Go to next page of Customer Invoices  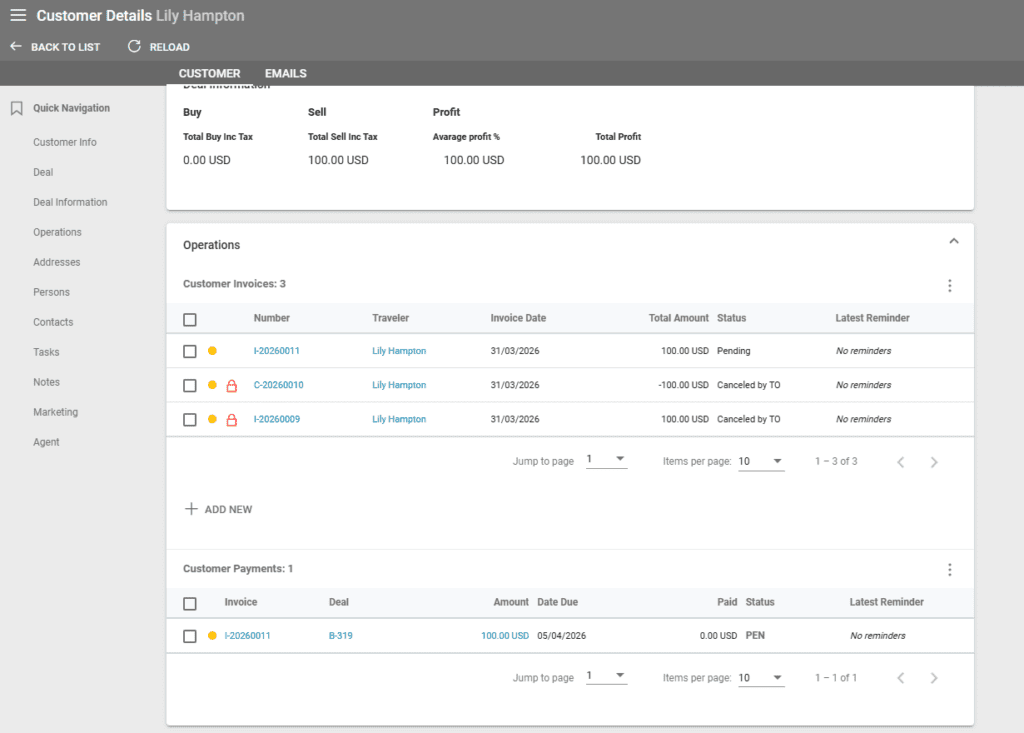(934, 462)
